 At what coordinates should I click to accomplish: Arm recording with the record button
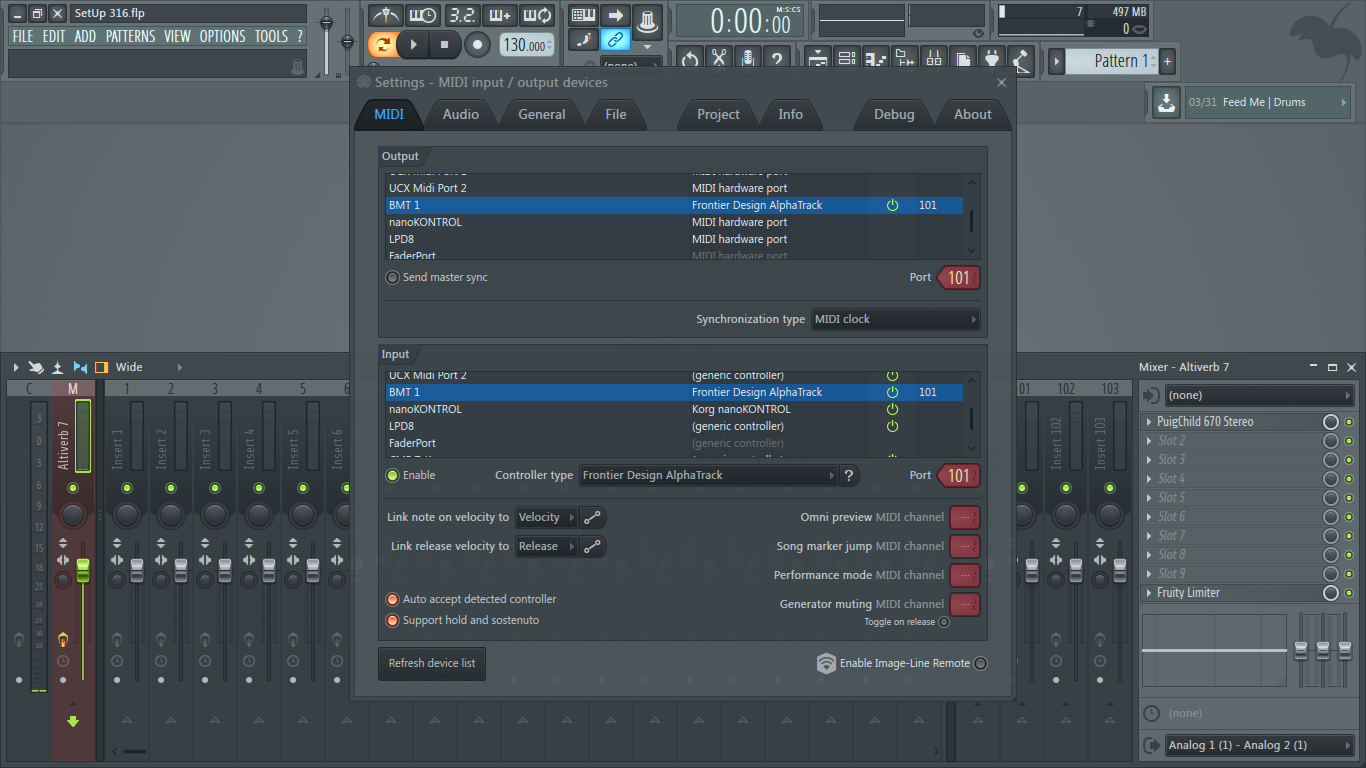(477, 44)
